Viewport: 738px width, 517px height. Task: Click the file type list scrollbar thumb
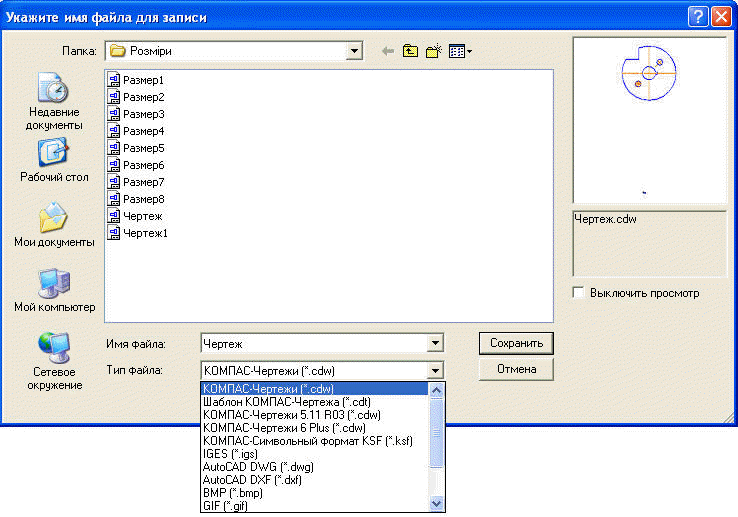(x=436, y=433)
